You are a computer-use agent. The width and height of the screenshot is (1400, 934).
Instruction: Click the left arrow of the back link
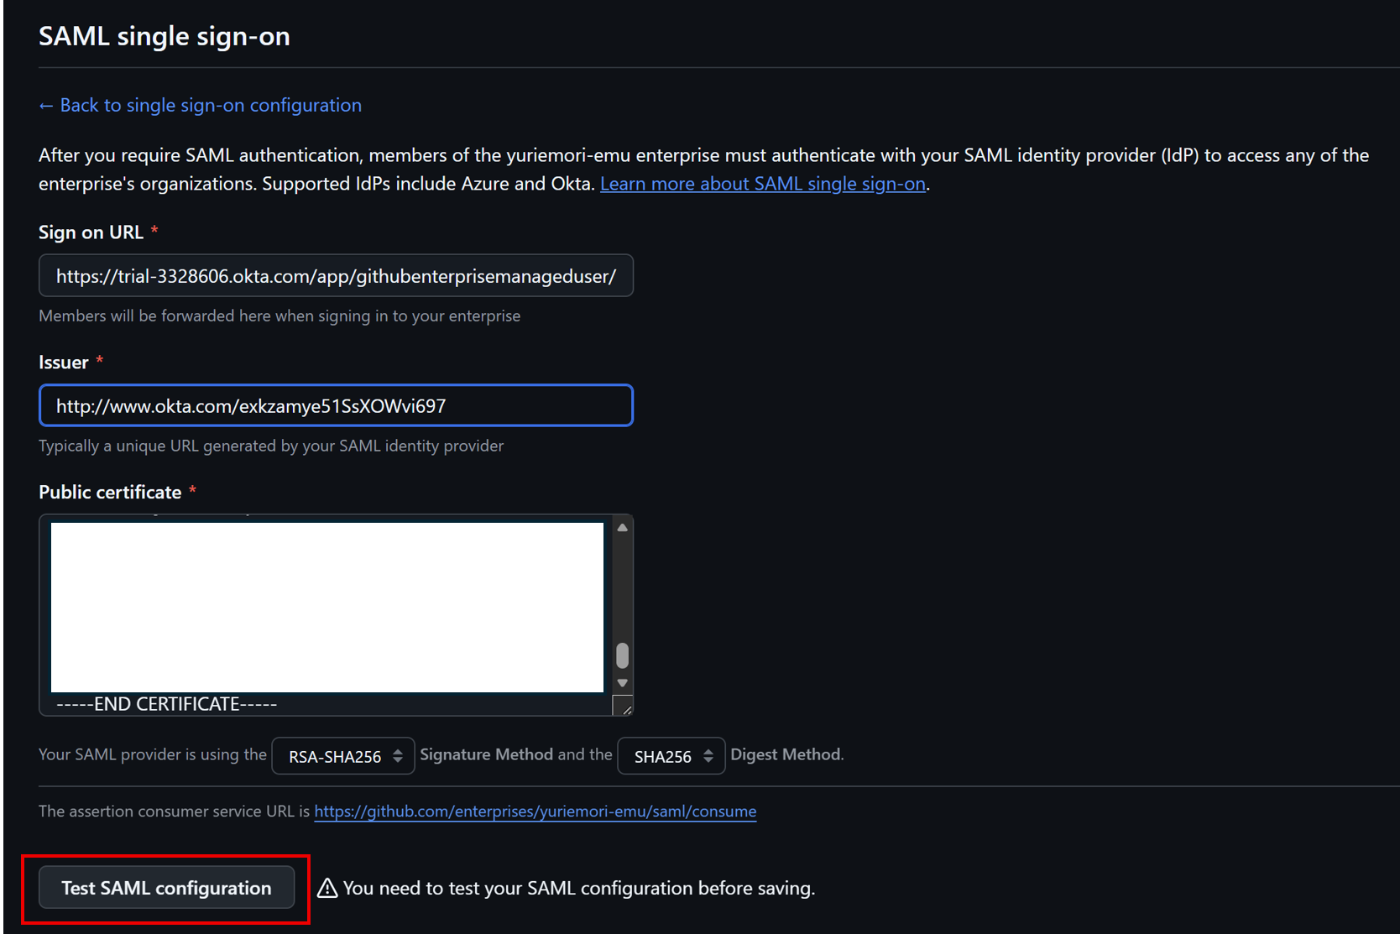coord(46,105)
